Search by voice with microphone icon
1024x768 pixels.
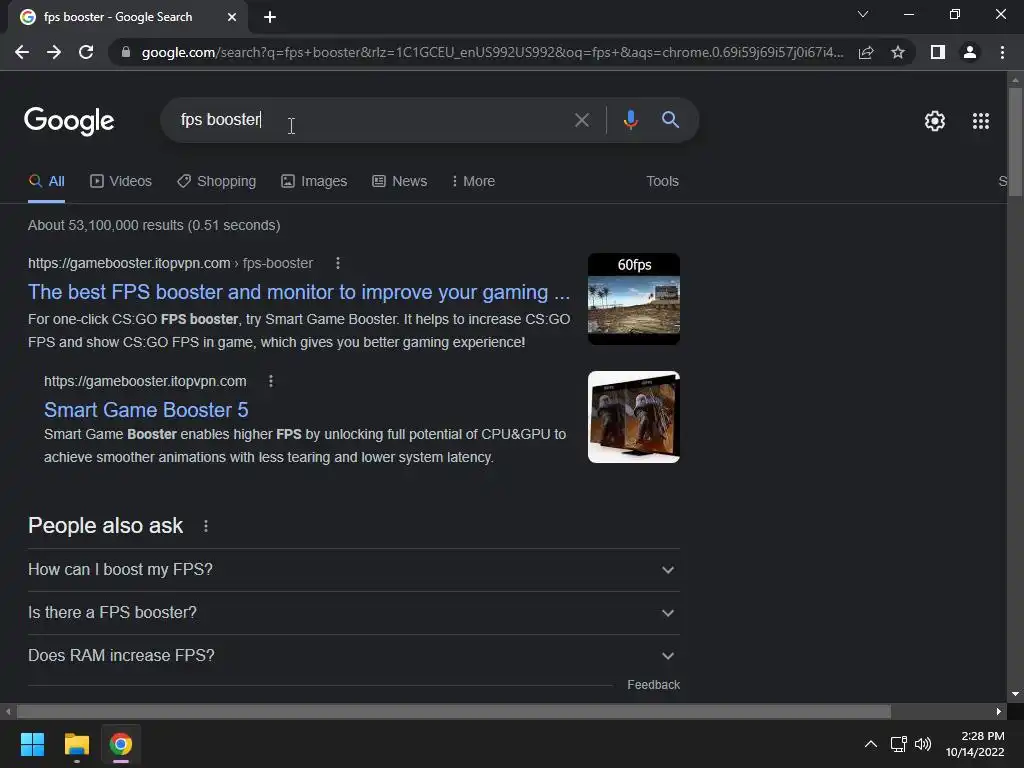coord(630,120)
